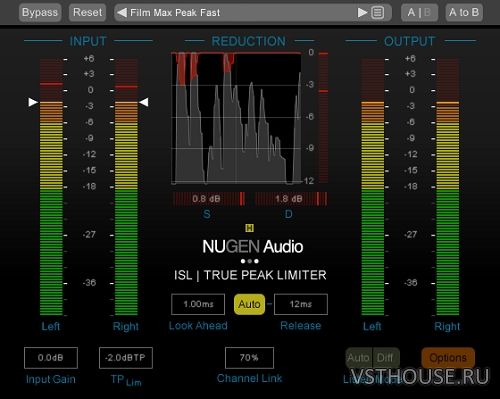This screenshot has height=399, width=500.
Task: Select the right input threshold triangle marker
Action: click(144, 102)
